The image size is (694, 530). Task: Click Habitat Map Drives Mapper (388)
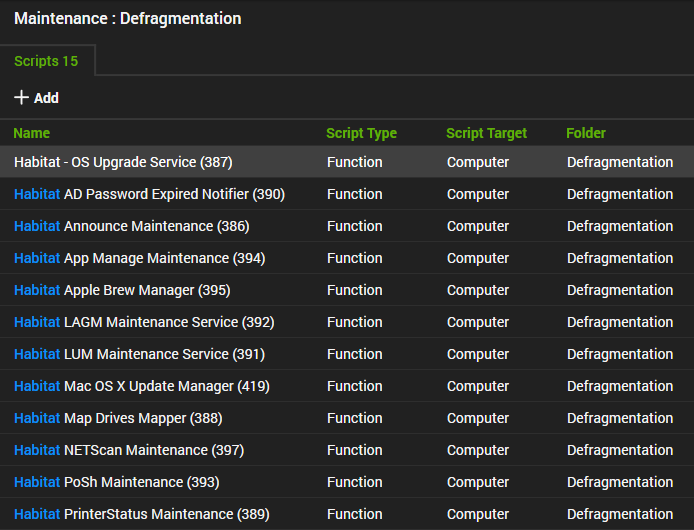pyautogui.click(x=118, y=418)
